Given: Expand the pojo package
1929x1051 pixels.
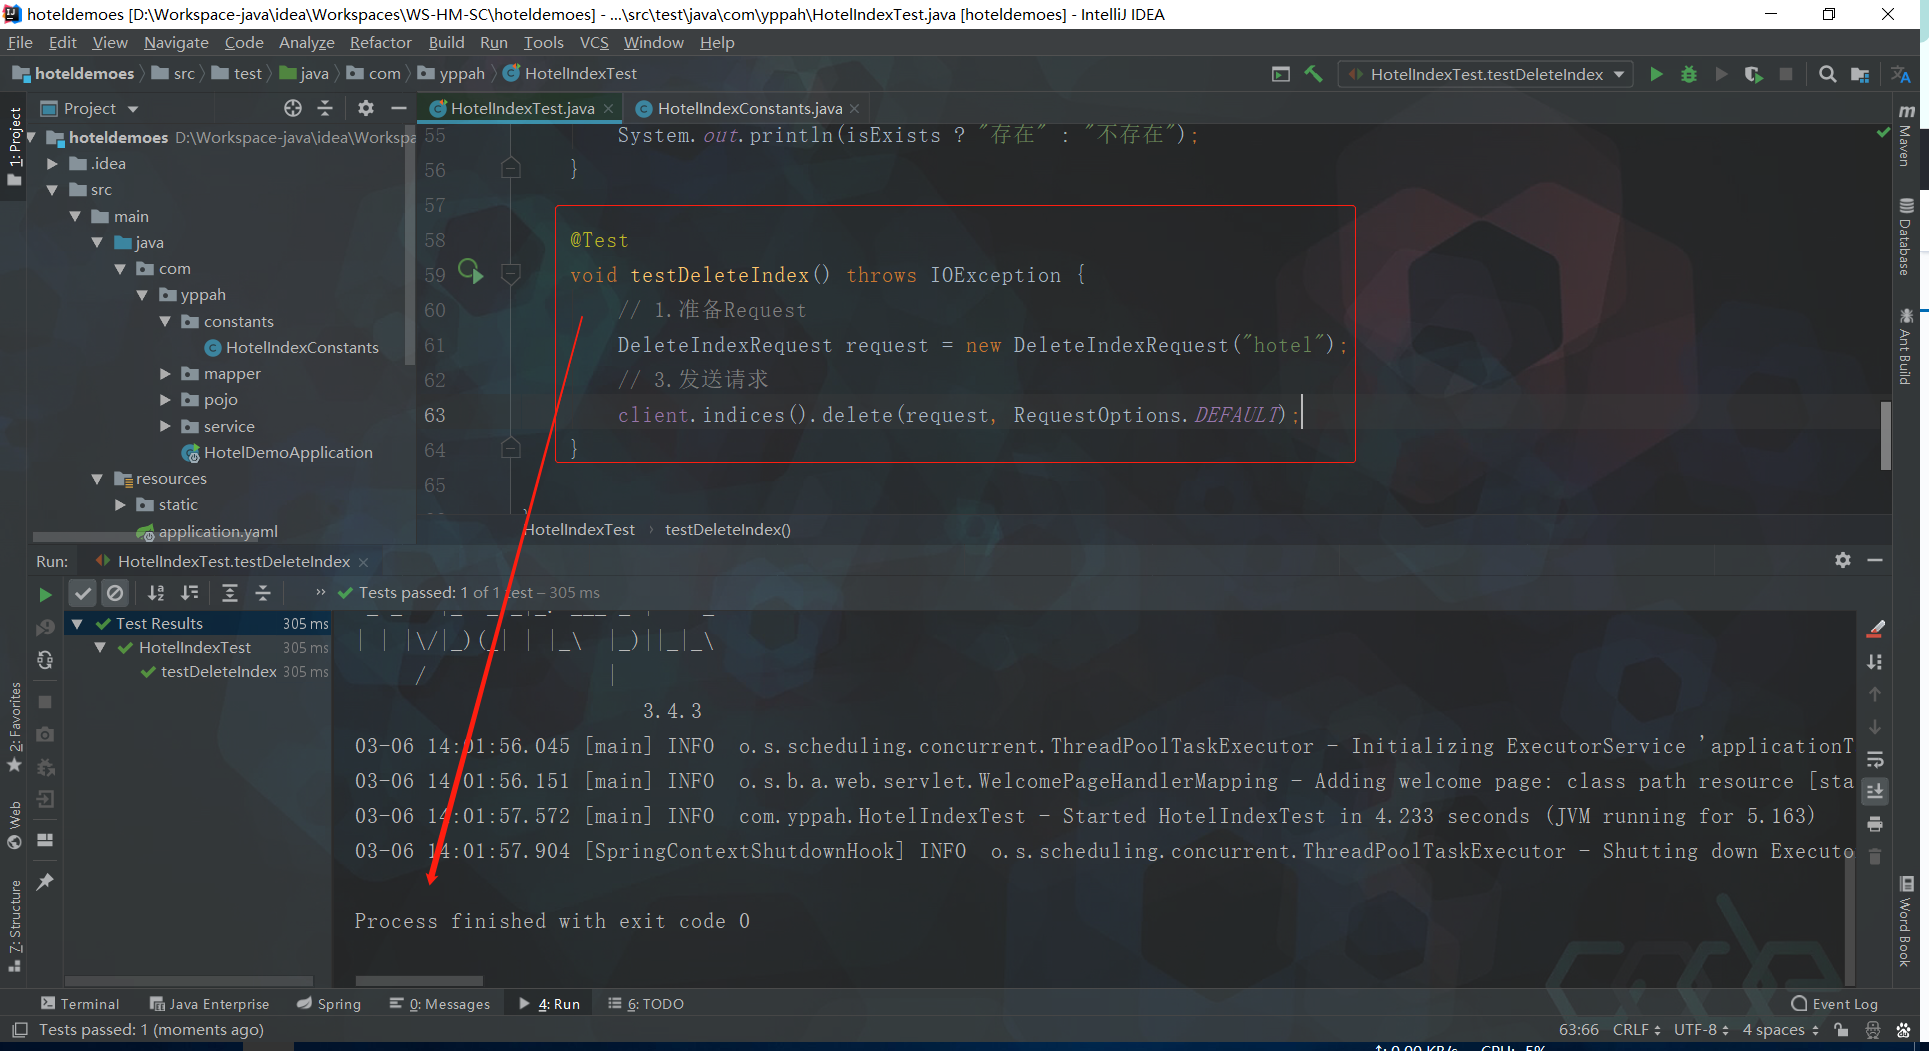Looking at the screenshot, I should (165, 399).
